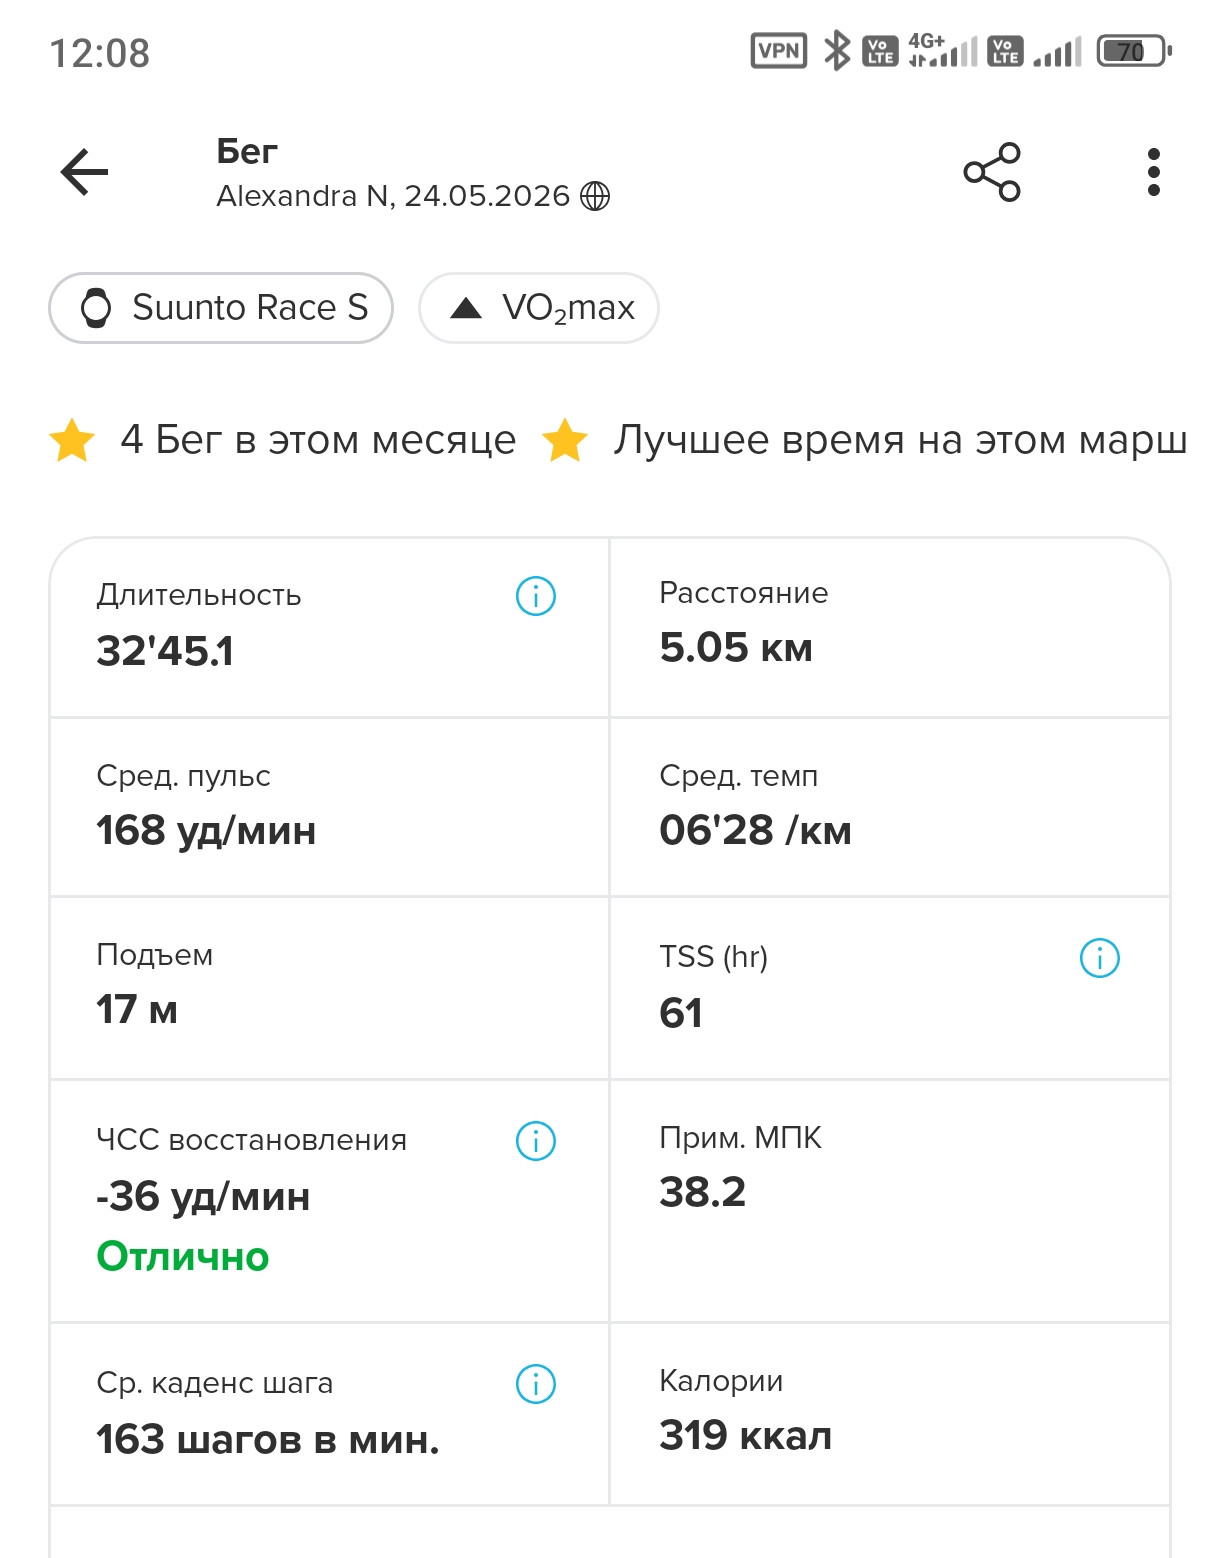Tap the triangle icon in the VO₂max chip
This screenshot has height=1558, width=1213.
(x=466, y=308)
